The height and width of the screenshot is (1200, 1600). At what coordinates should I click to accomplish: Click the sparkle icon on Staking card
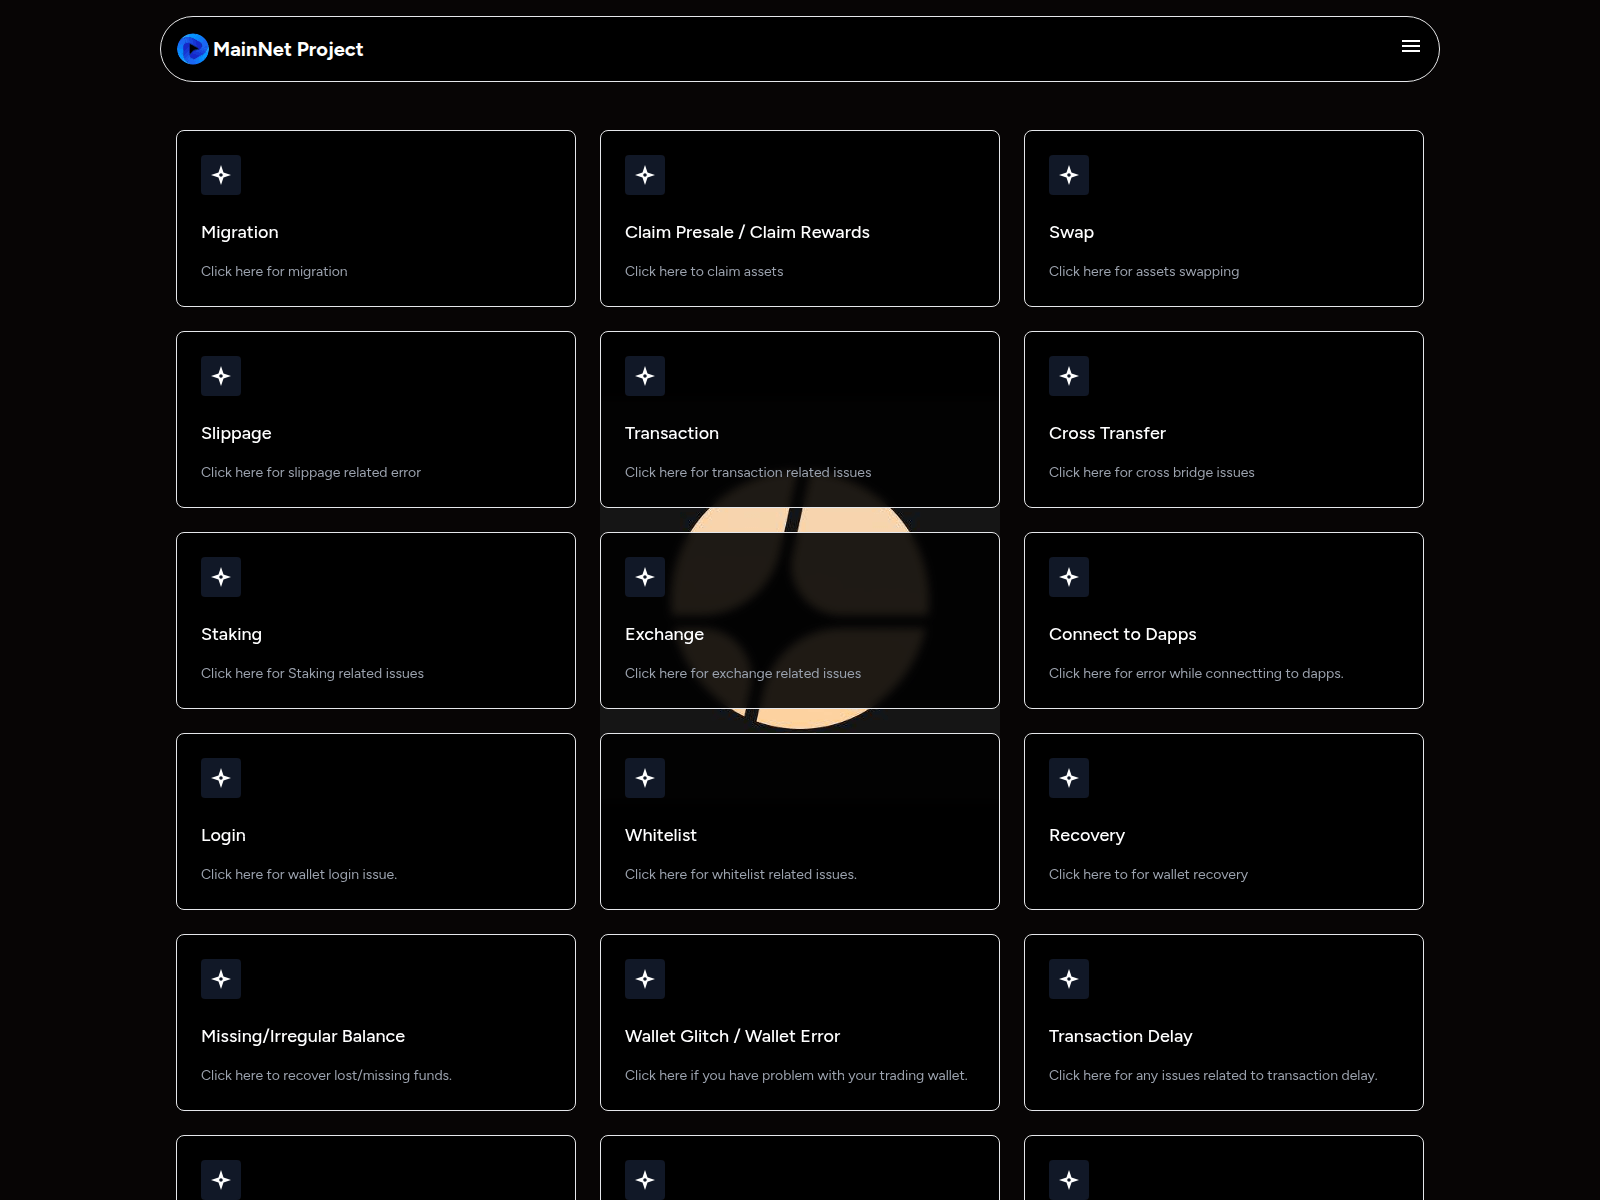point(221,577)
